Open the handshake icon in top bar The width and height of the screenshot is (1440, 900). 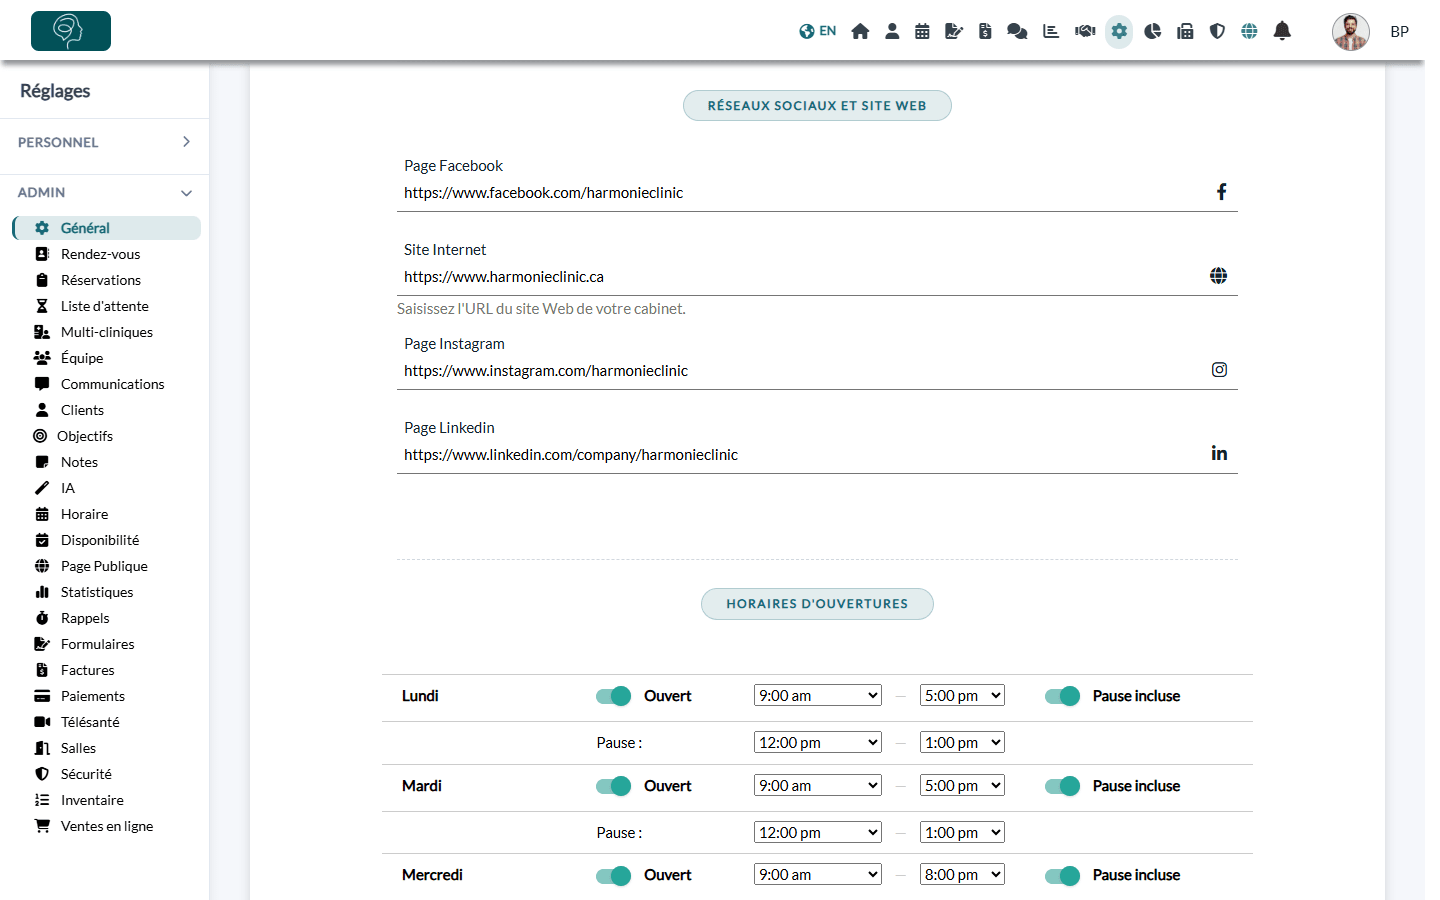[1085, 31]
